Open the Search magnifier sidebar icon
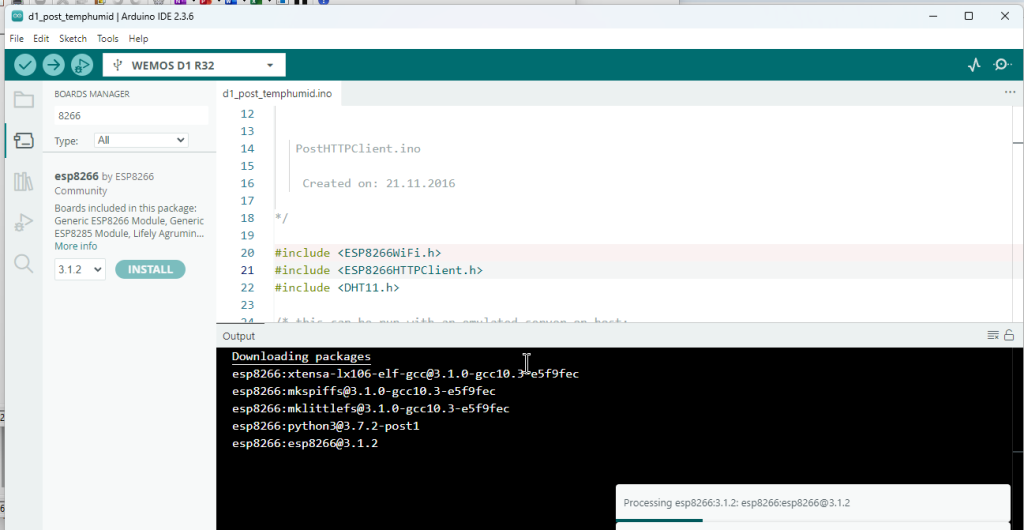The height and width of the screenshot is (530, 1024). (x=23, y=264)
